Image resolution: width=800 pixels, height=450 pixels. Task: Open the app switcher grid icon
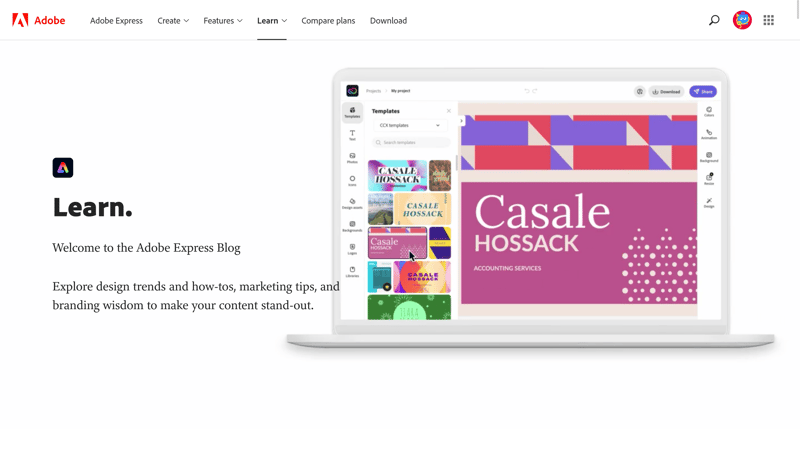click(769, 20)
